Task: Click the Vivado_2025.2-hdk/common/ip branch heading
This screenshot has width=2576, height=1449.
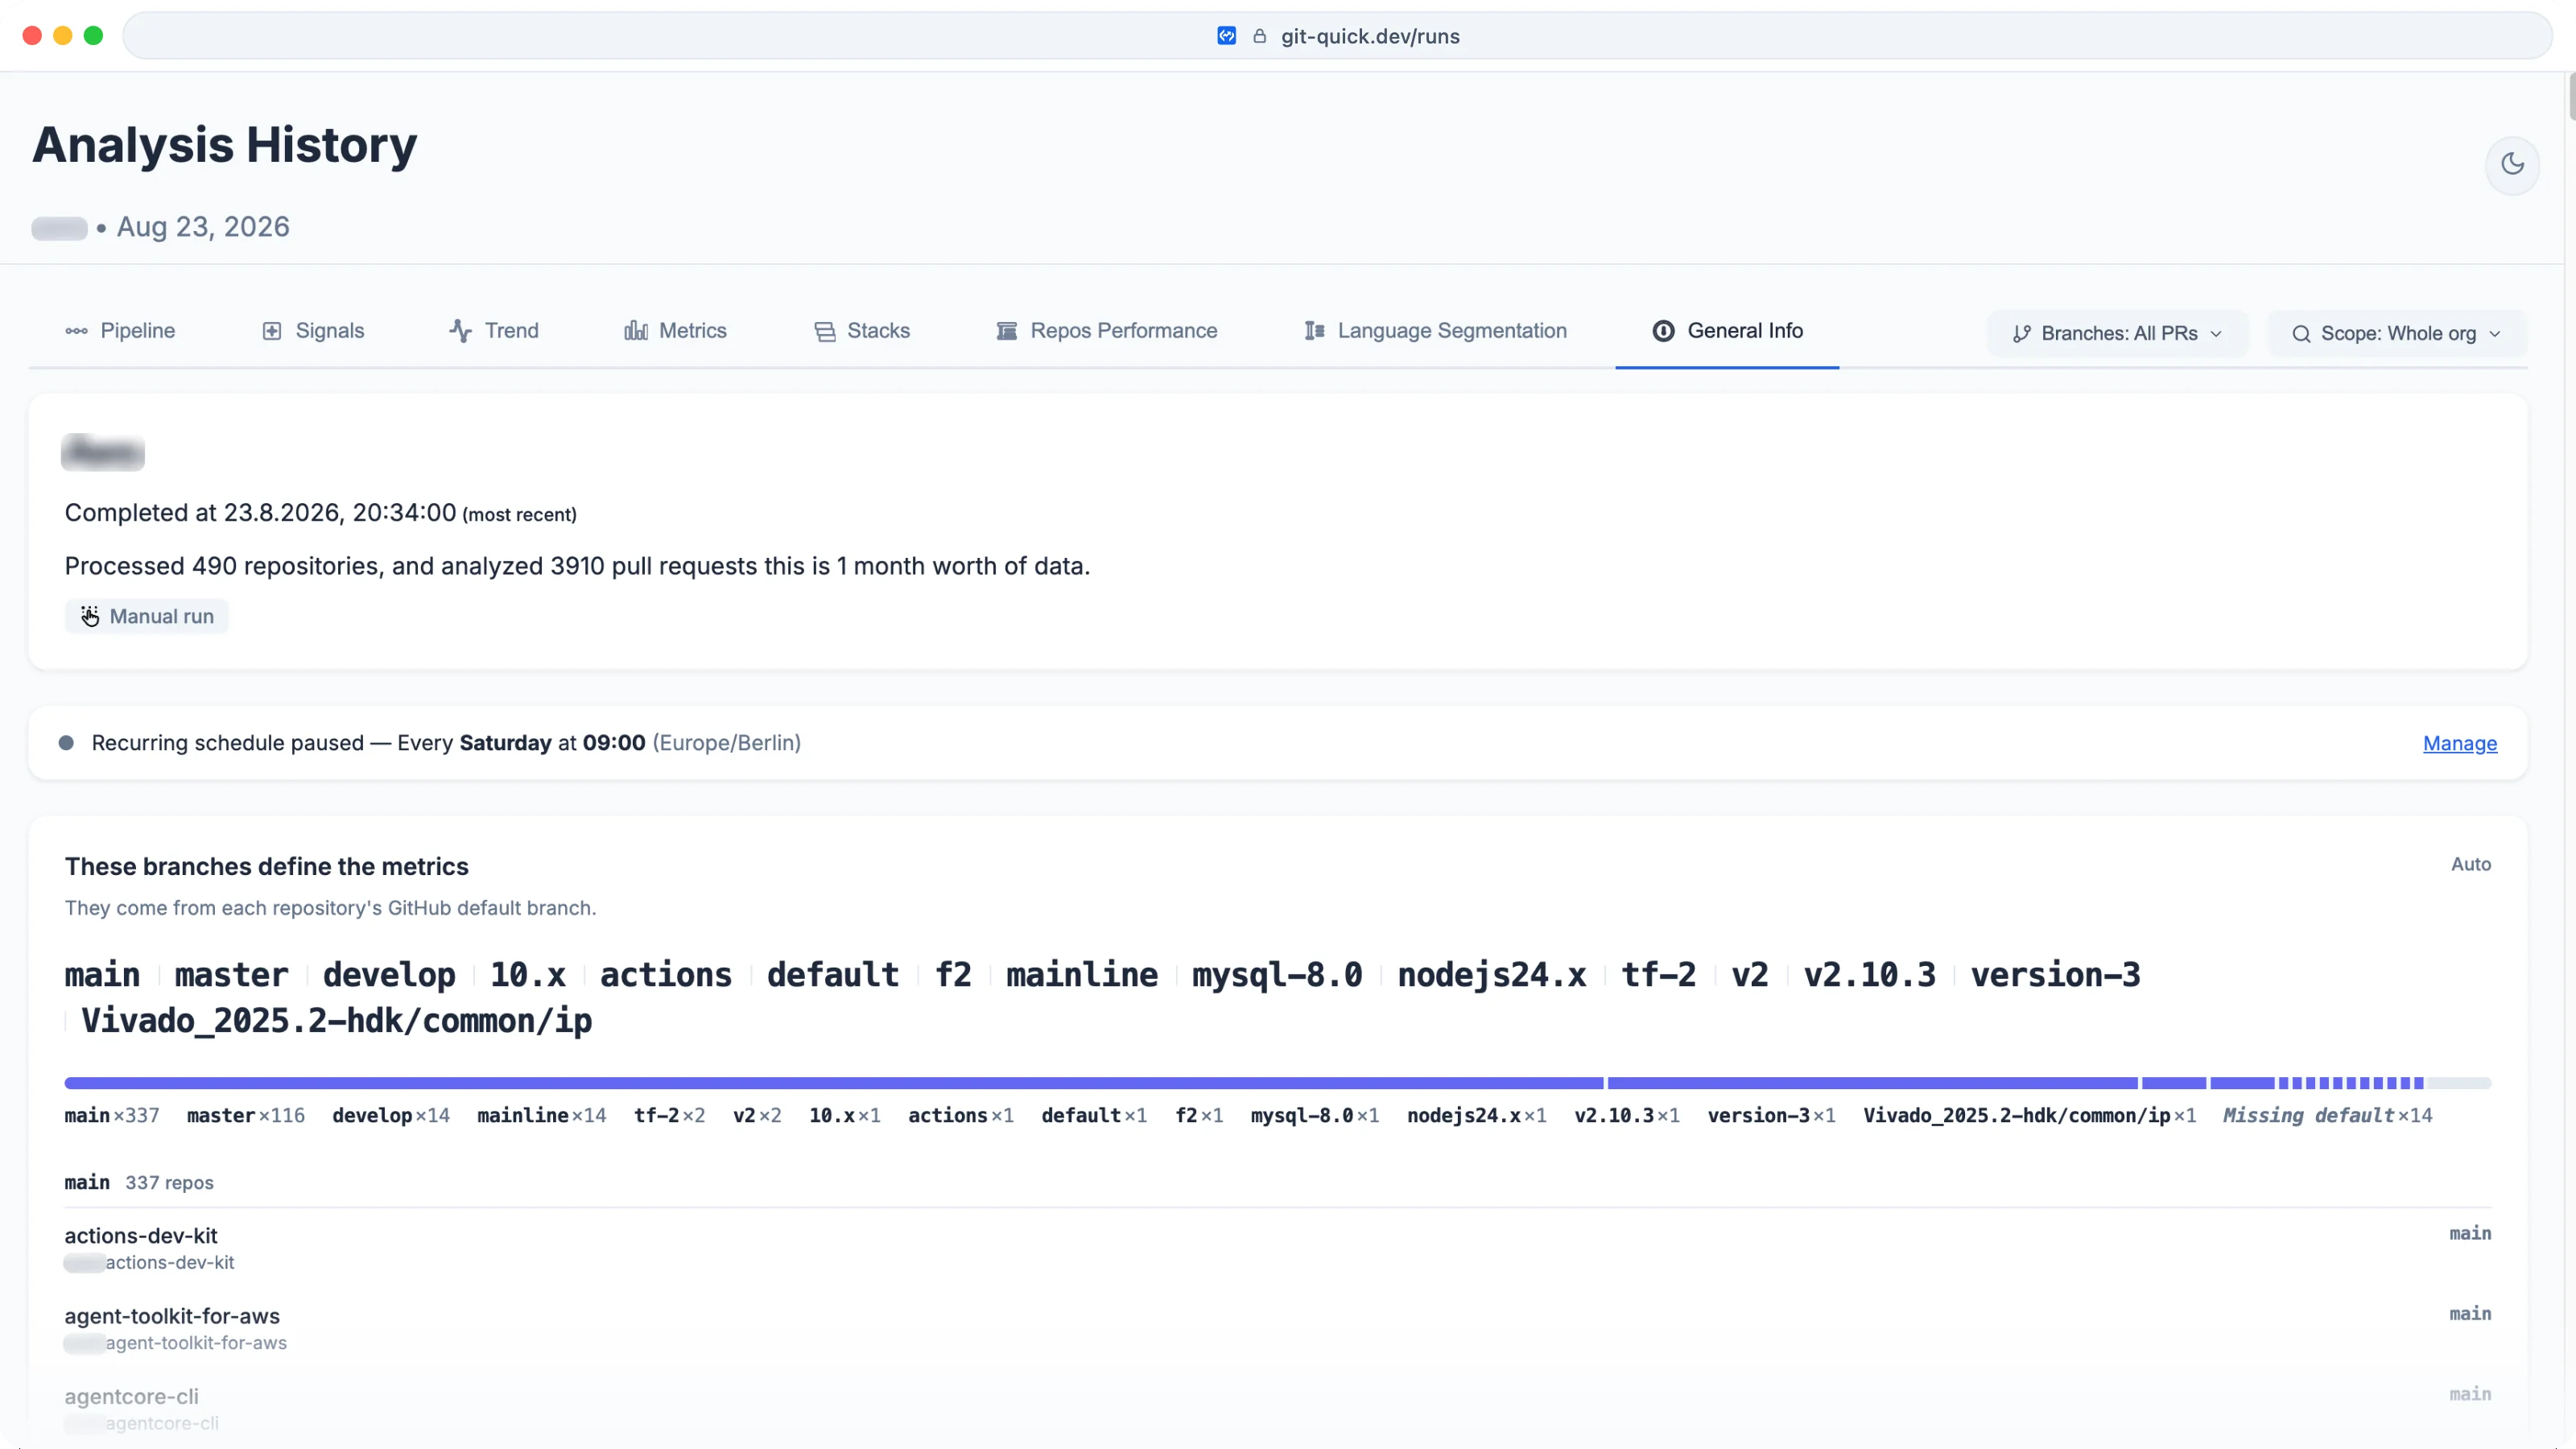Action: [336, 1021]
